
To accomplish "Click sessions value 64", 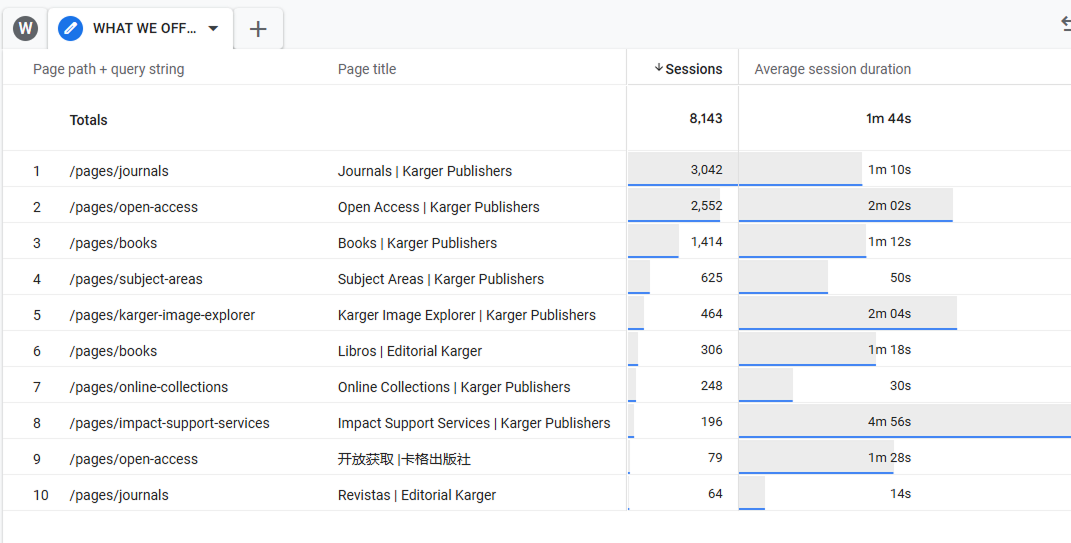I will [715, 493].
